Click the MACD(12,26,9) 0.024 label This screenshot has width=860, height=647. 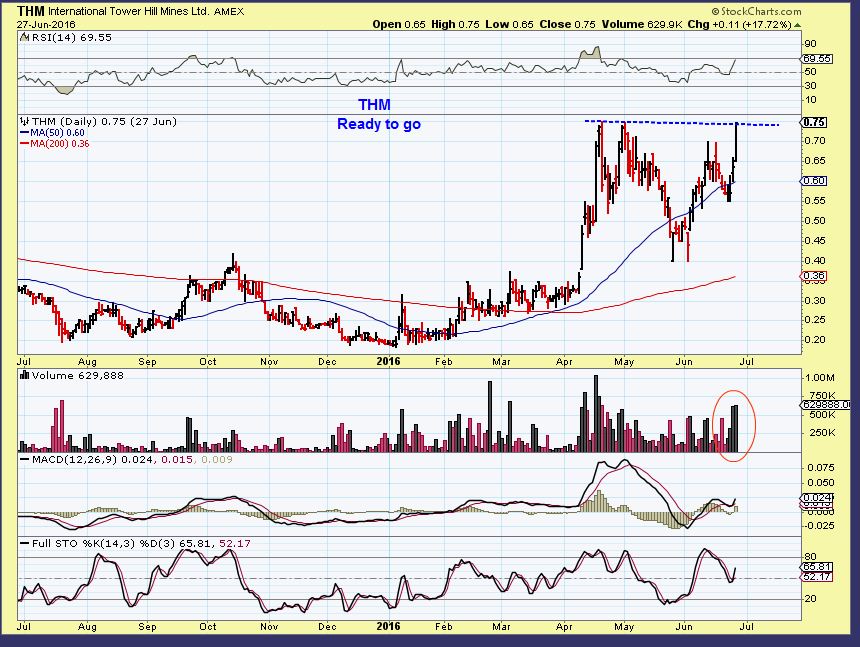(x=90, y=459)
